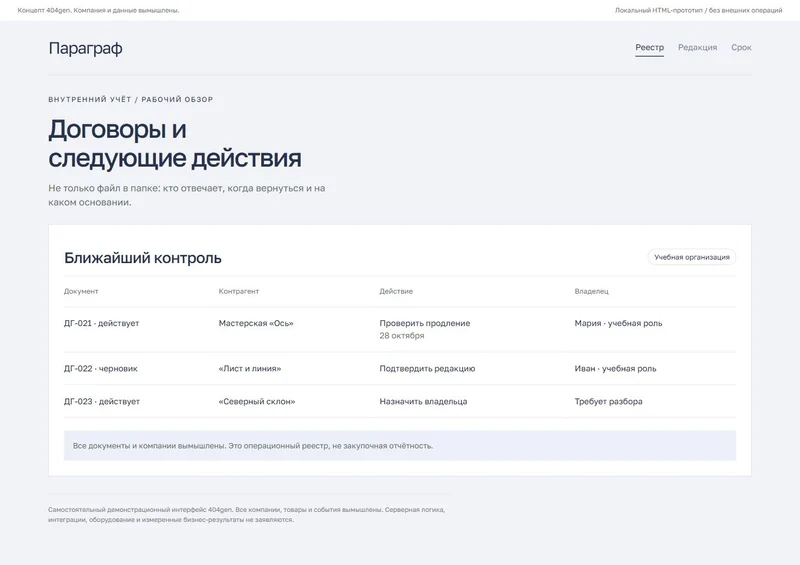Go to the Срок tab
800x565 pixels.
[x=741, y=47]
